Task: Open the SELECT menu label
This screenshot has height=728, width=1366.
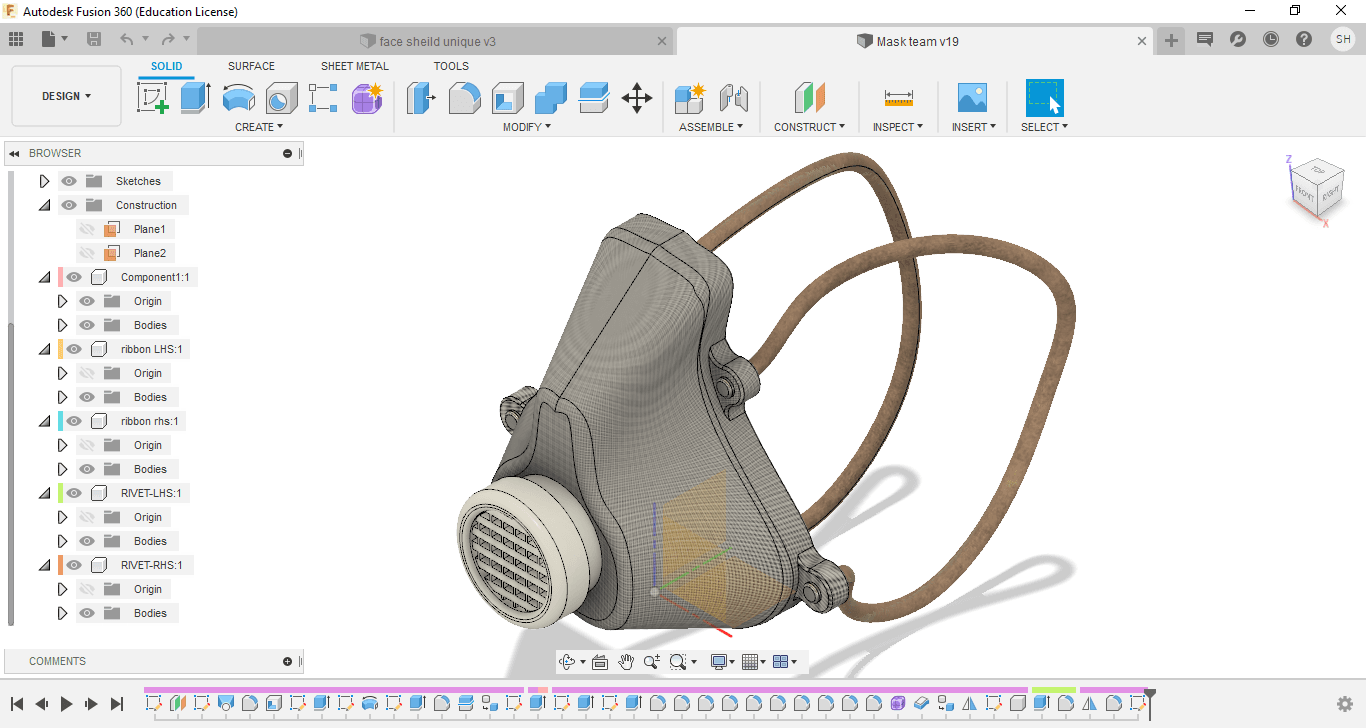Action: pyautogui.click(x=1044, y=127)
